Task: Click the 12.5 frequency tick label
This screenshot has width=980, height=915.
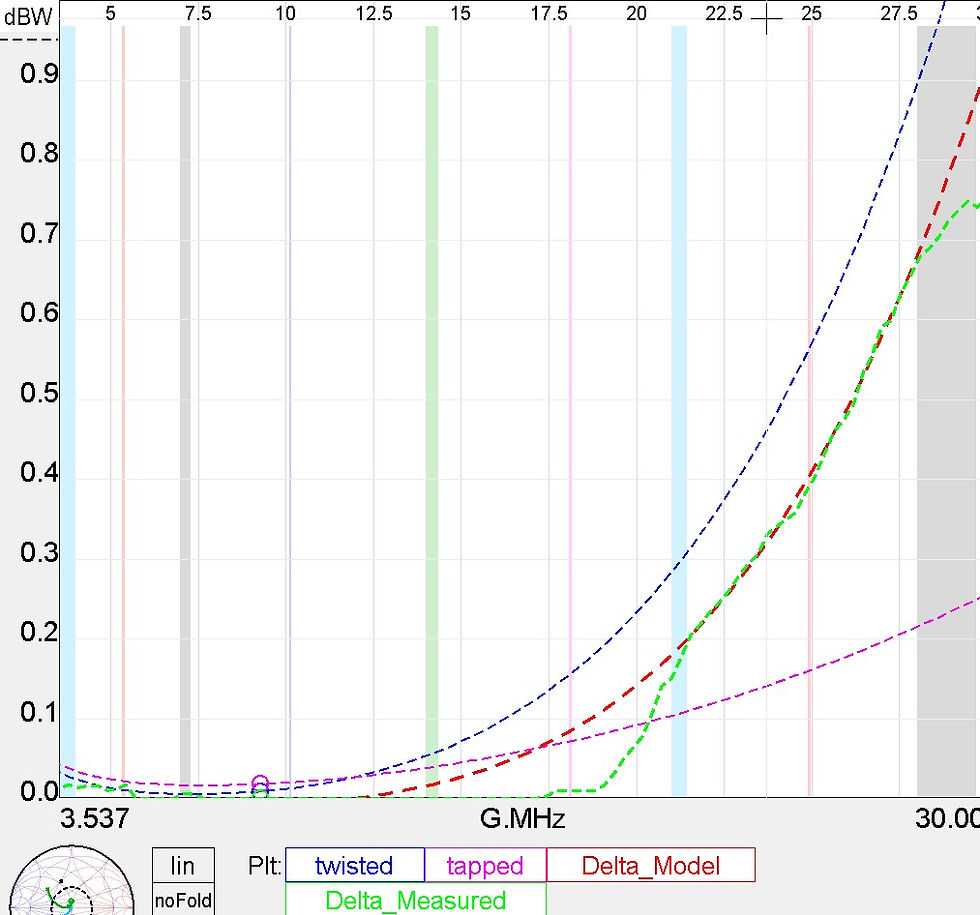Action: (x=374, y=13)
